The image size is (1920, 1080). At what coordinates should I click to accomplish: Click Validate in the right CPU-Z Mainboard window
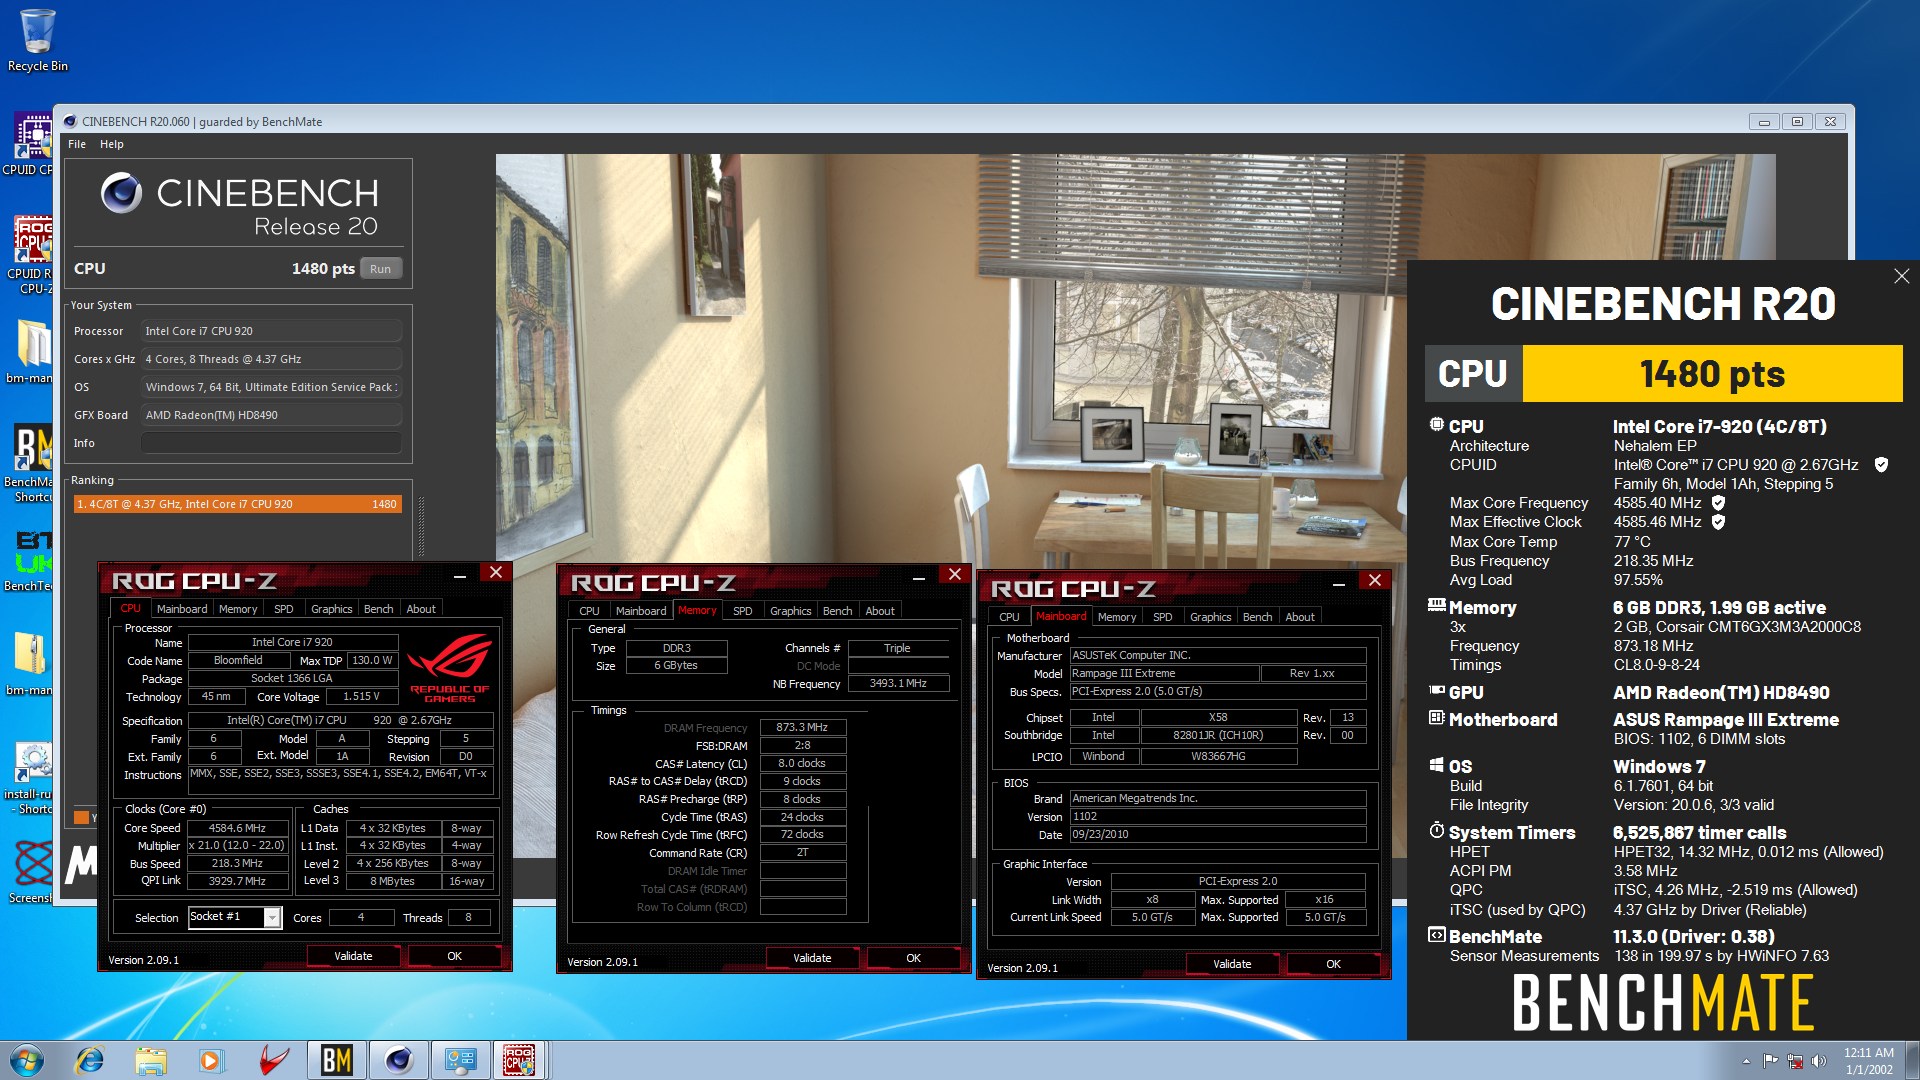pyautogui.click(x=1232, y=964)
